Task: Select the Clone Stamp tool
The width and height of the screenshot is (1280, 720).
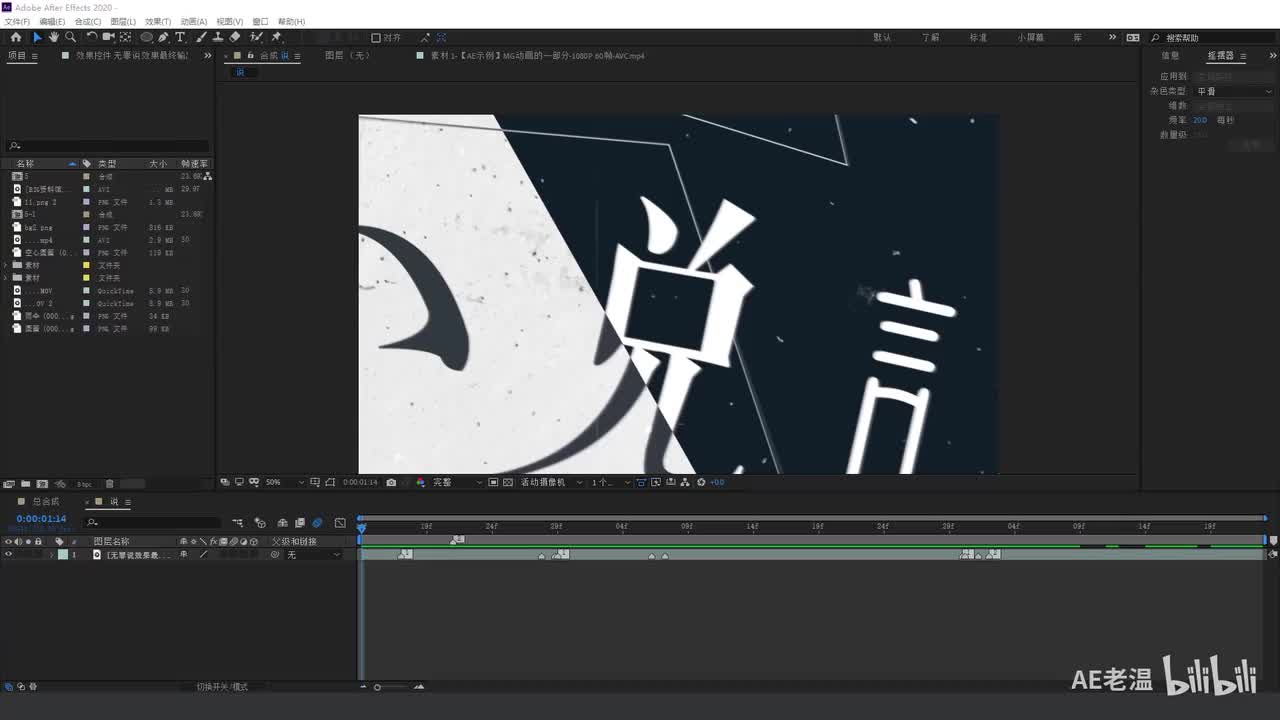Action: pyautogui.click(x=218, y=37)
